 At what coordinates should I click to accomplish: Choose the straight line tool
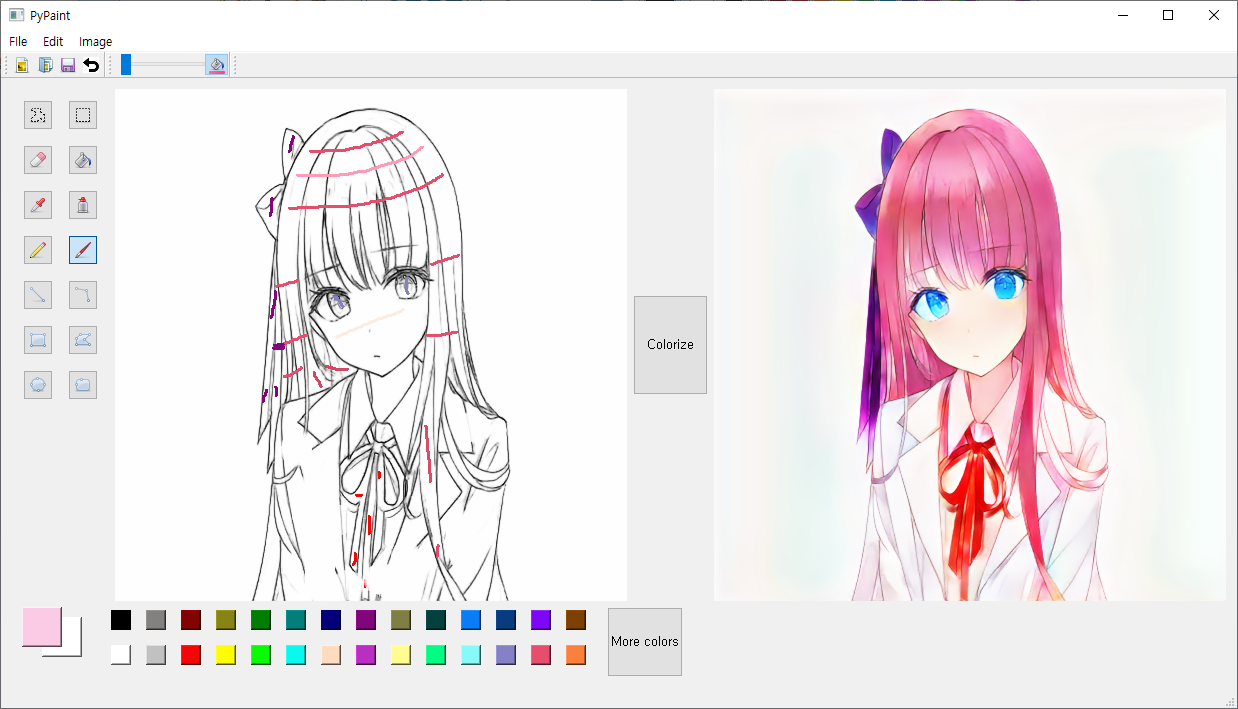click(x=38, y=295)
